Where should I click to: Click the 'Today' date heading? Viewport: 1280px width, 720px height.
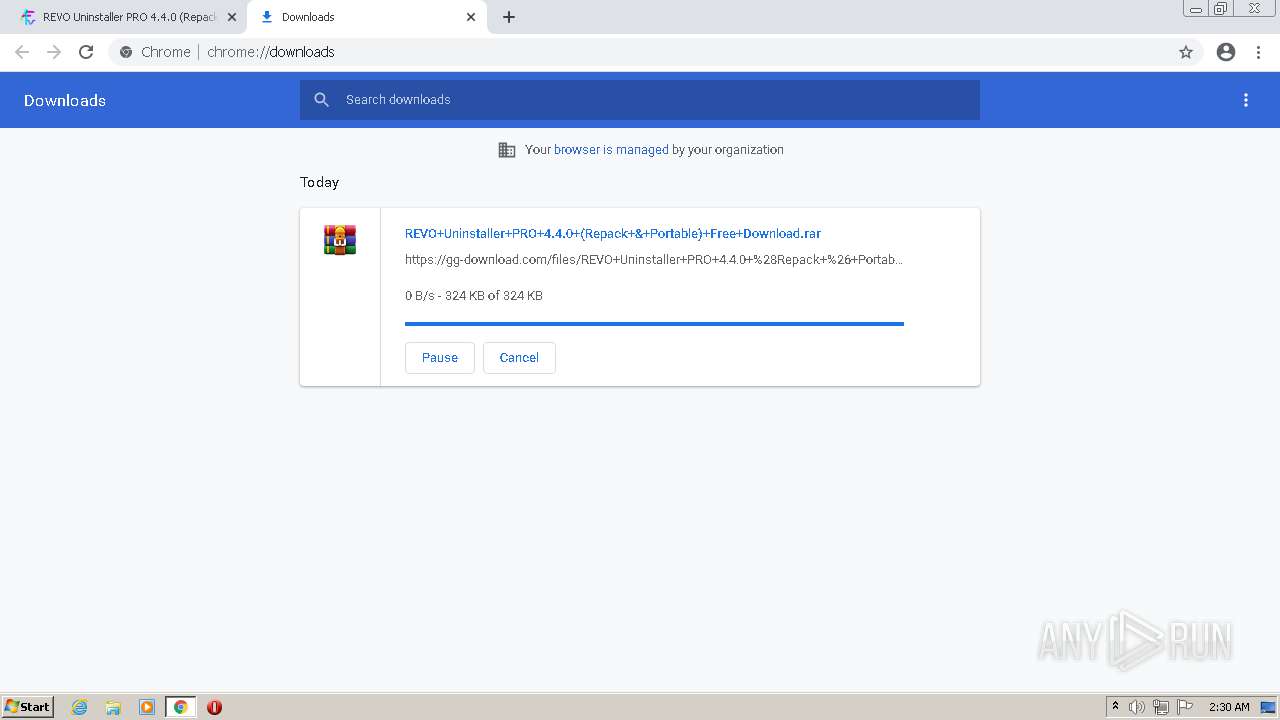320,182
